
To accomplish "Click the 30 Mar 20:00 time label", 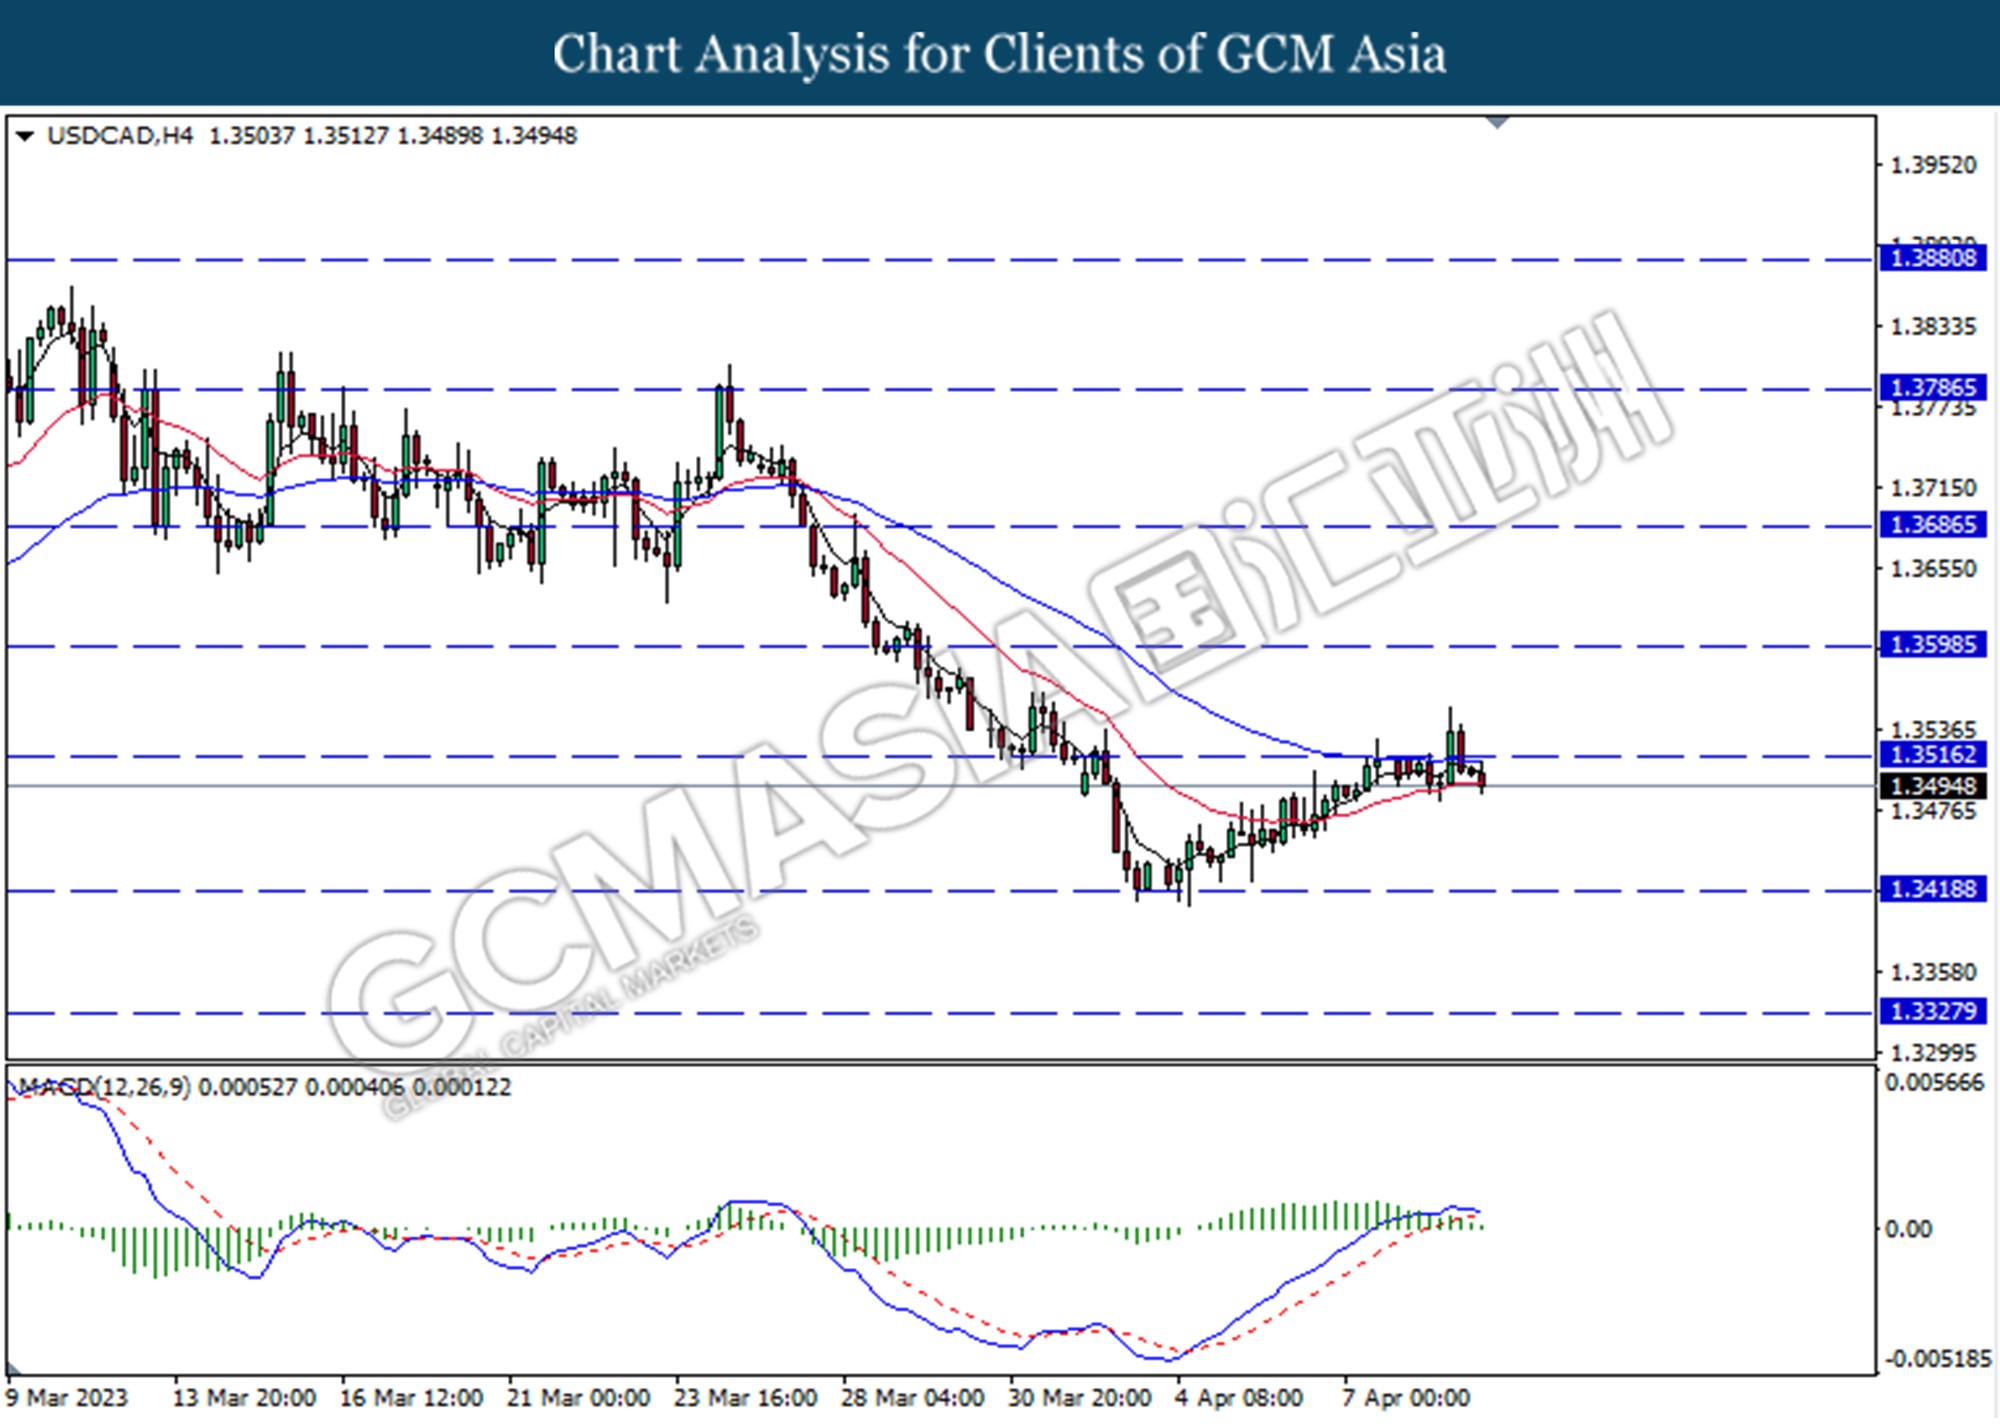I will pyautogui.click(x=1079, y=1397).
